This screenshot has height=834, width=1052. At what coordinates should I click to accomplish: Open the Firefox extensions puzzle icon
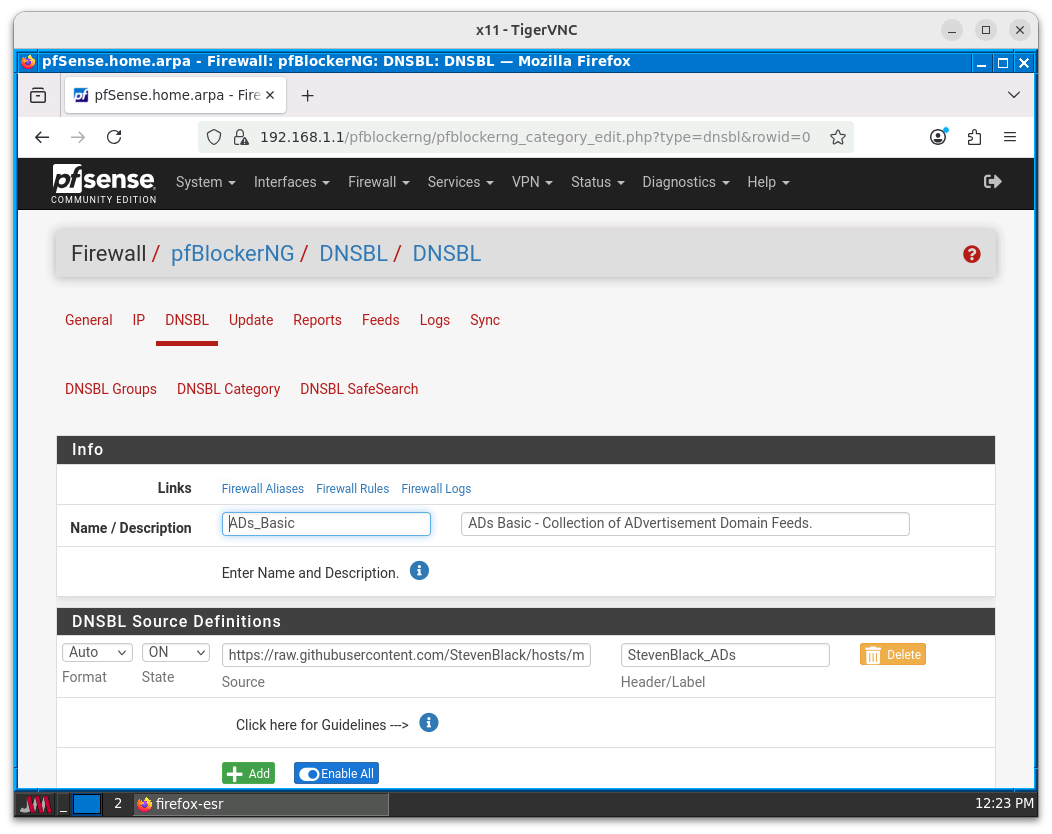click(x=974, y=138)
